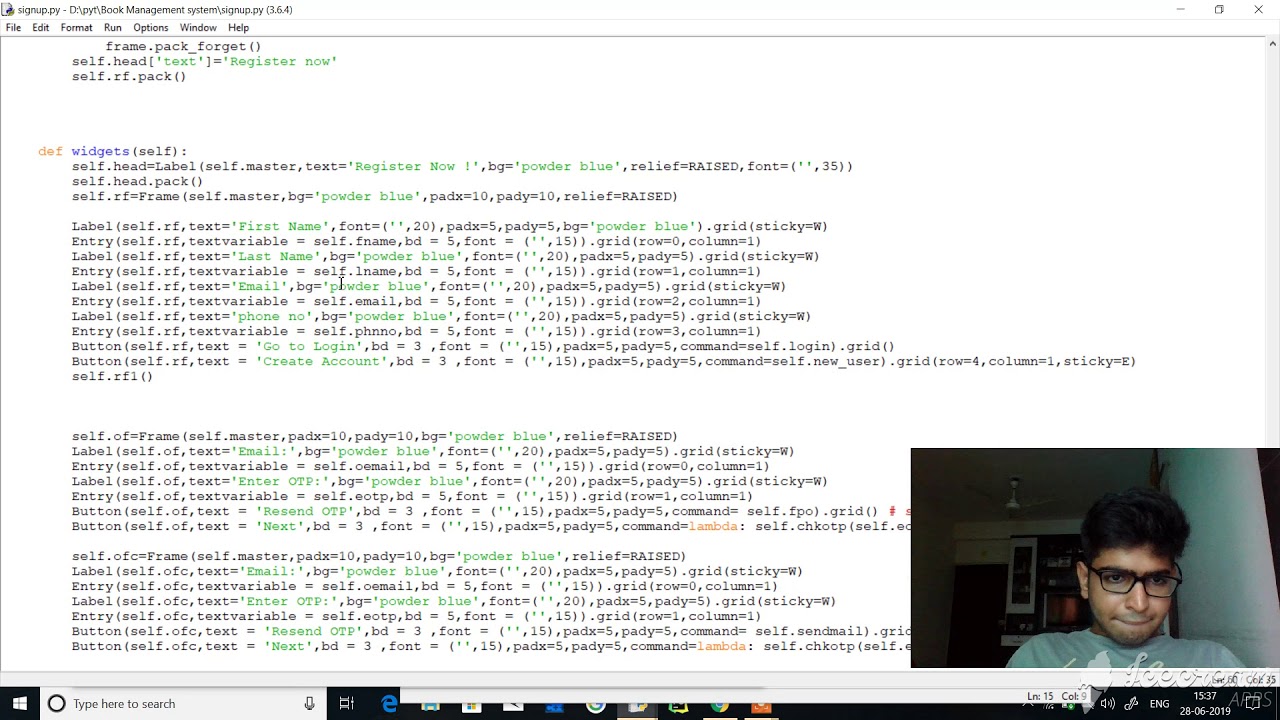The height and width of the screenshot is (720, 1280).
Task: Click the Entry line using self.email
Action: click(416, 301)
